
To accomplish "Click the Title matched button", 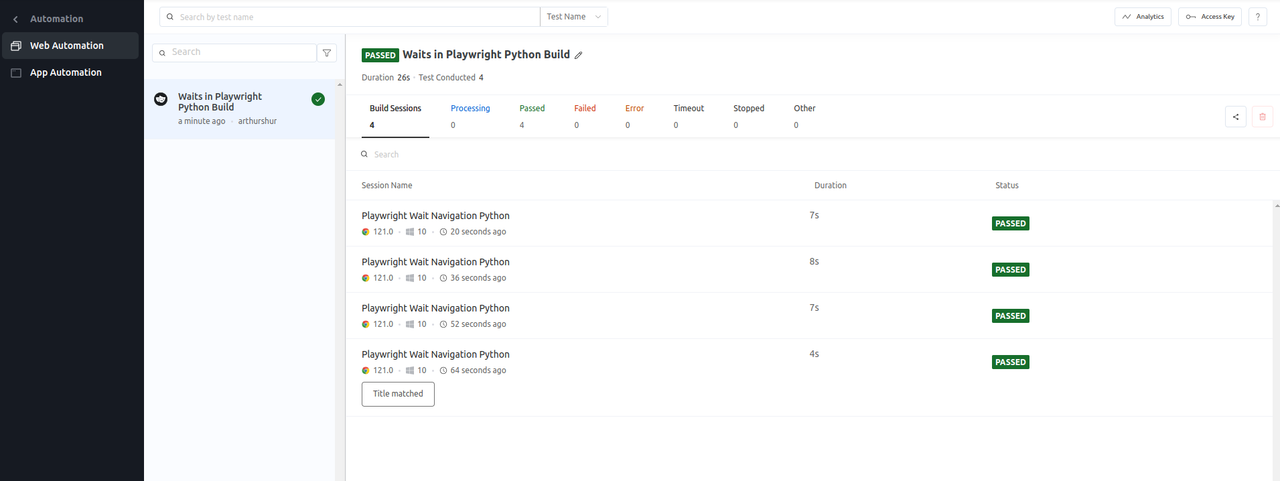I will (x=398, y=394).
